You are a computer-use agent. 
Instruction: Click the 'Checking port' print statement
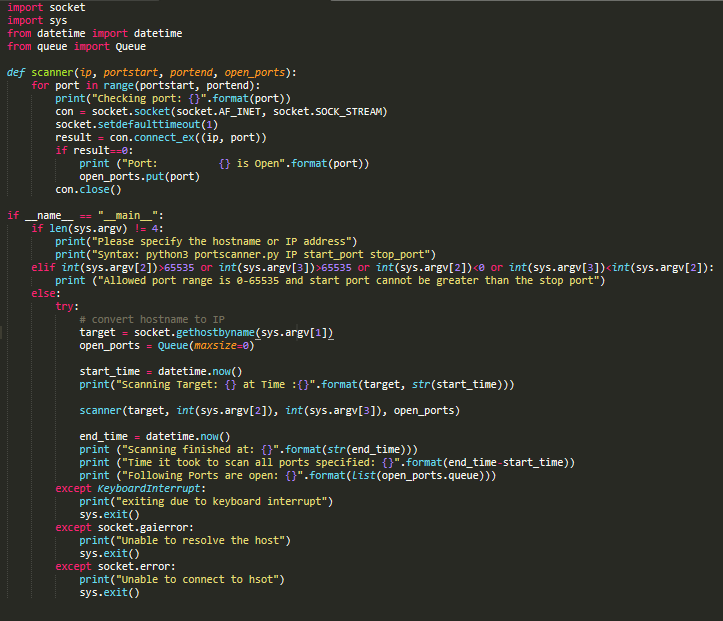tap(173, 98)
